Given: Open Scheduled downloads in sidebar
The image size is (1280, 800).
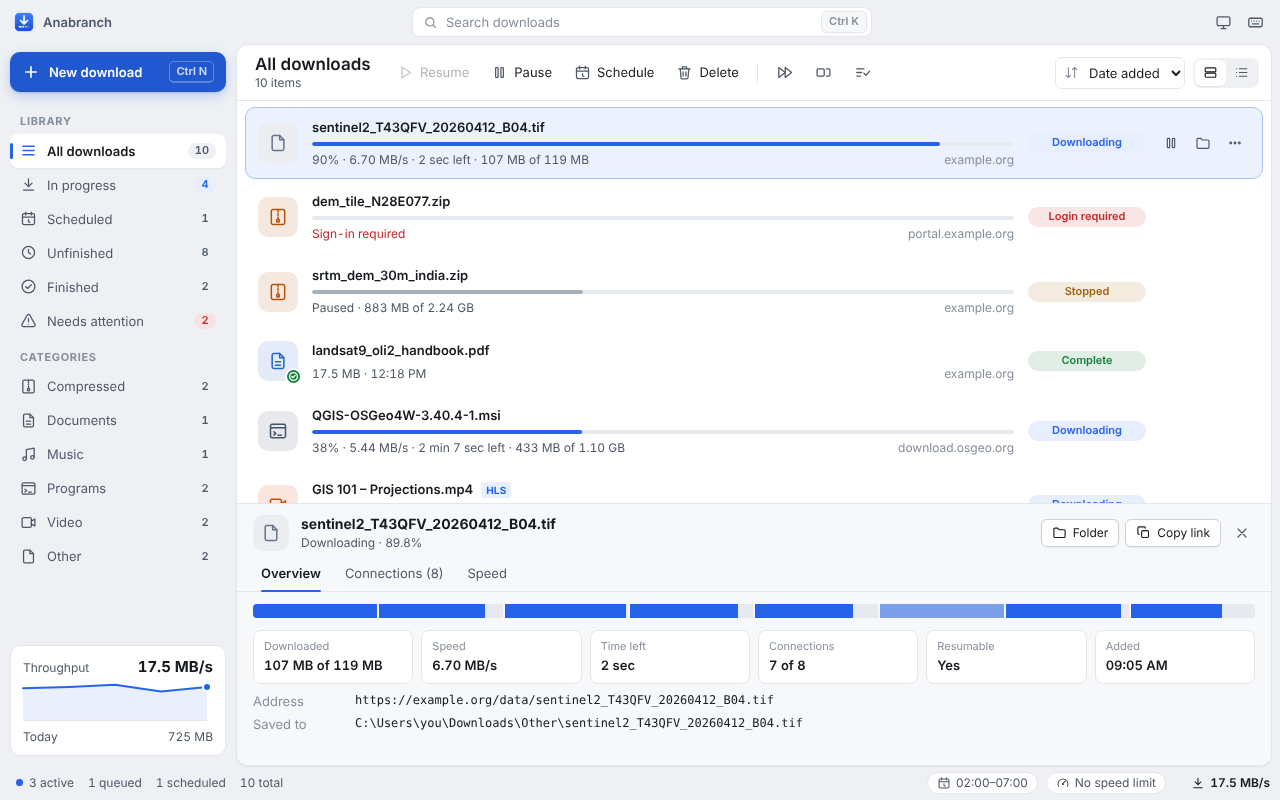Looking at the screenshot, I should coord(118,219).
